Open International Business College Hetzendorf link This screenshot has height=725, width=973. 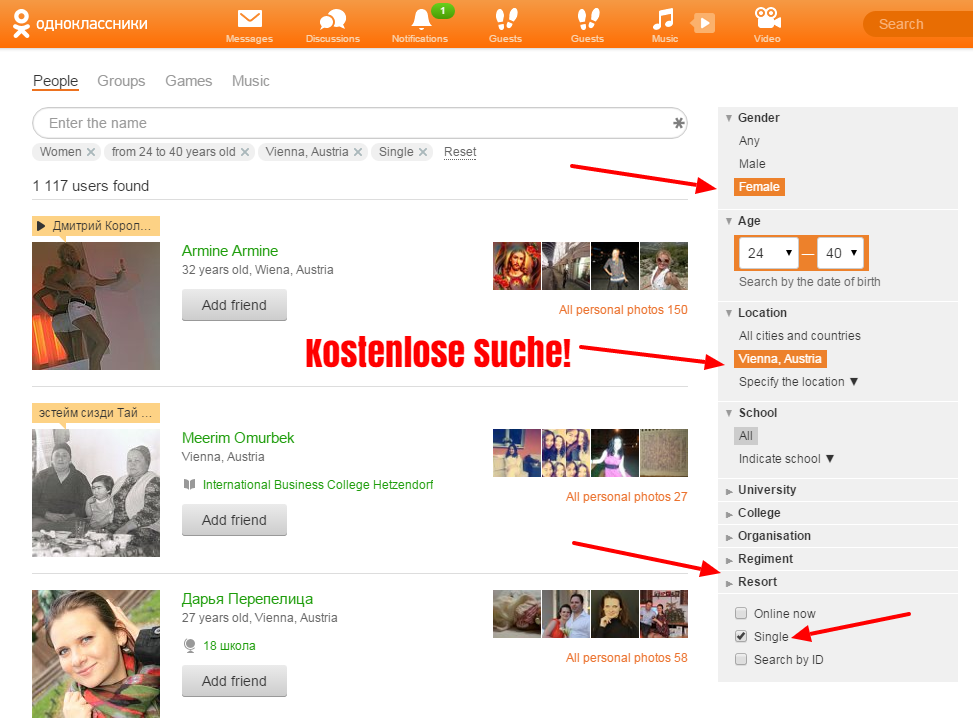318,485
